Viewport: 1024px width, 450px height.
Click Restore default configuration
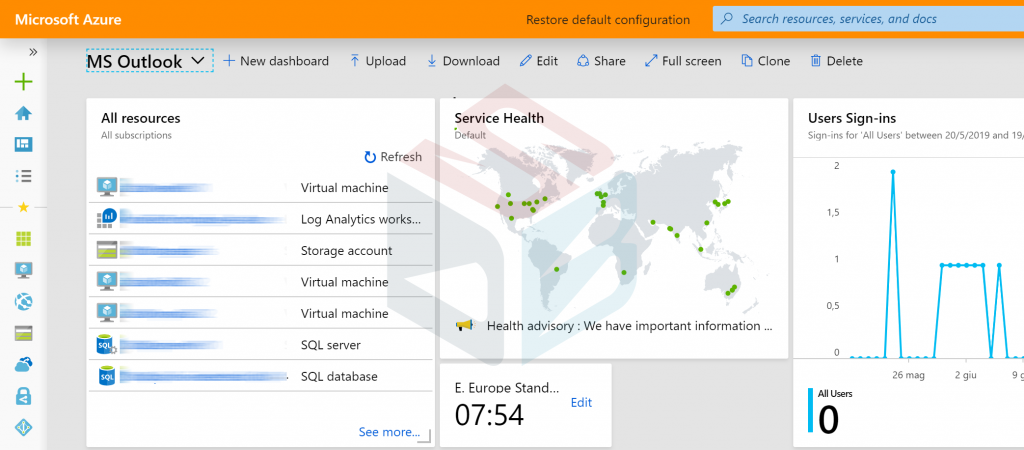tap(608, 20)
